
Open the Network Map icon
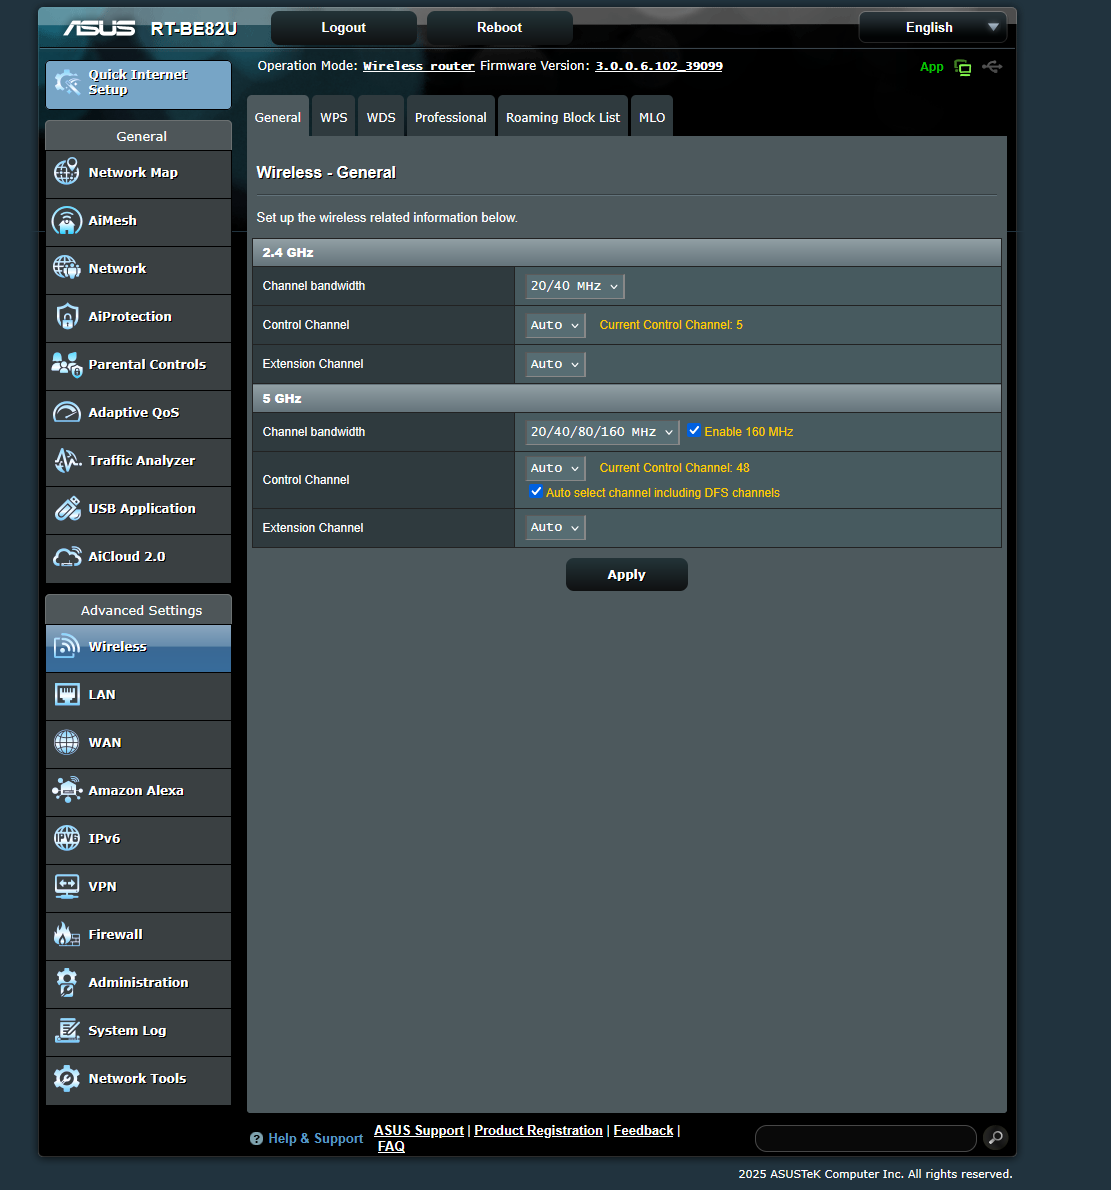67,172
